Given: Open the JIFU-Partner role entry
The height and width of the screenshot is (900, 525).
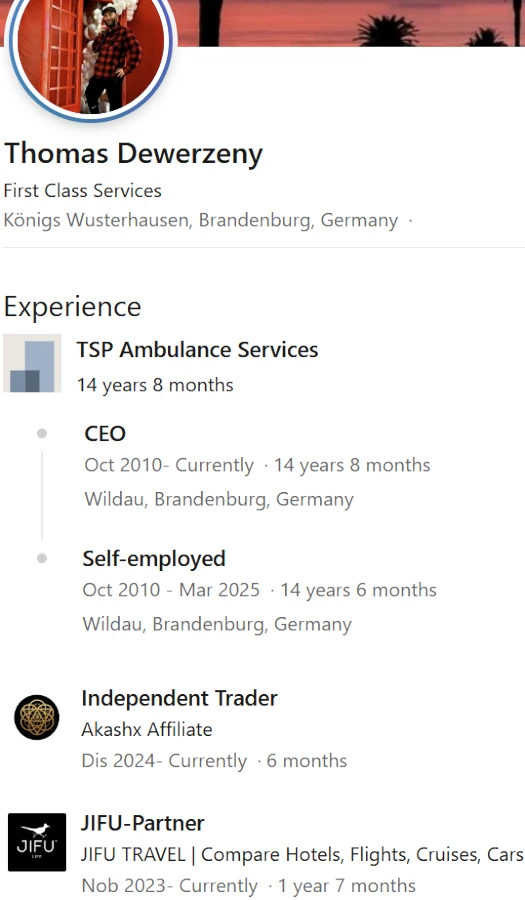Looking at the screenshot, I should [143, 823].
